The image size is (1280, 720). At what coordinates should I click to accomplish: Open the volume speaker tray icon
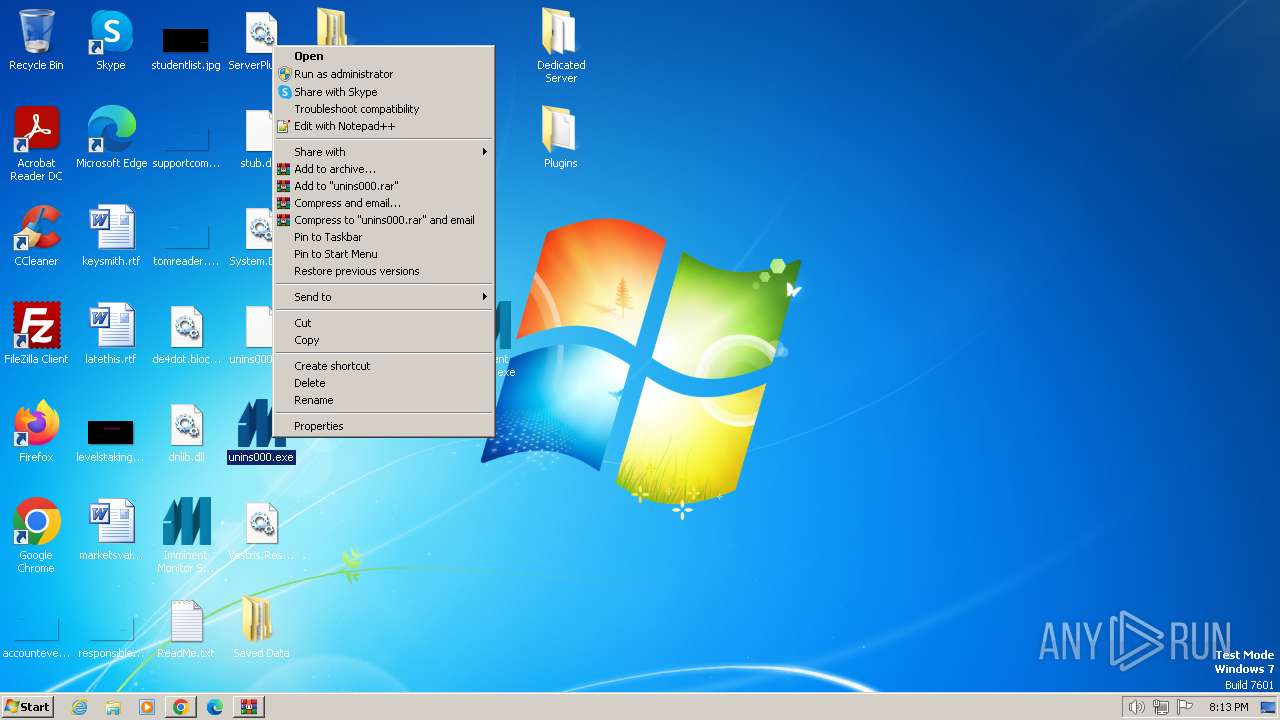pyautogui.click(x=1137, y=707)
